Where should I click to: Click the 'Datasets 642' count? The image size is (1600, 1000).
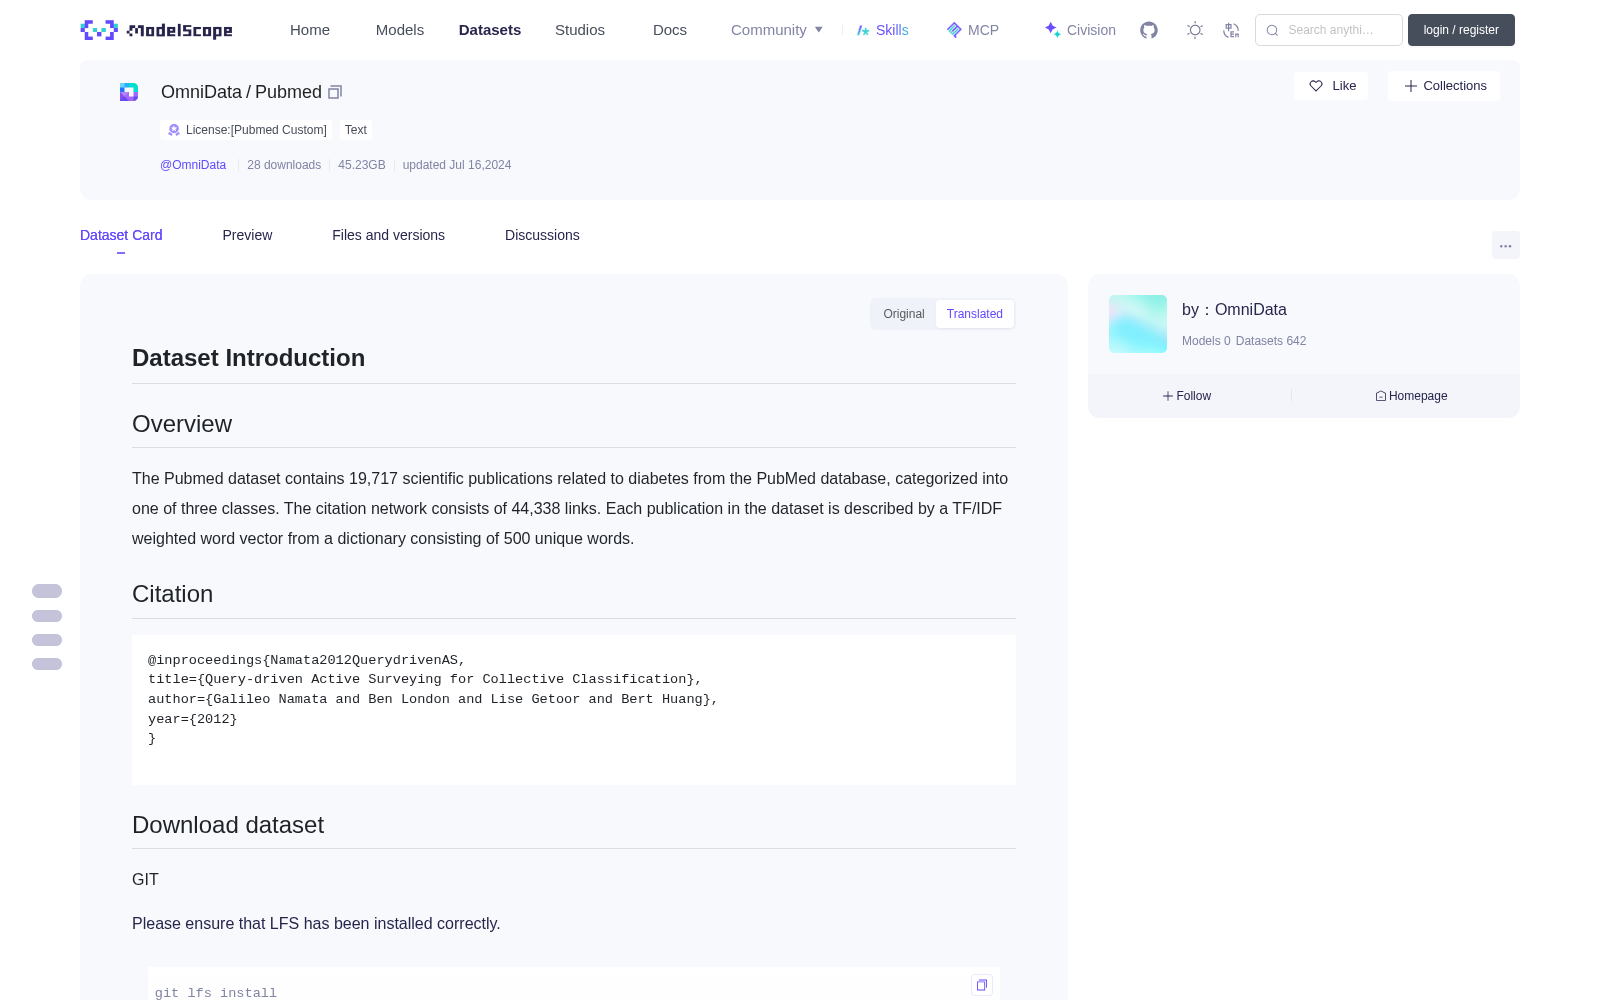(x=1271, y=341)
